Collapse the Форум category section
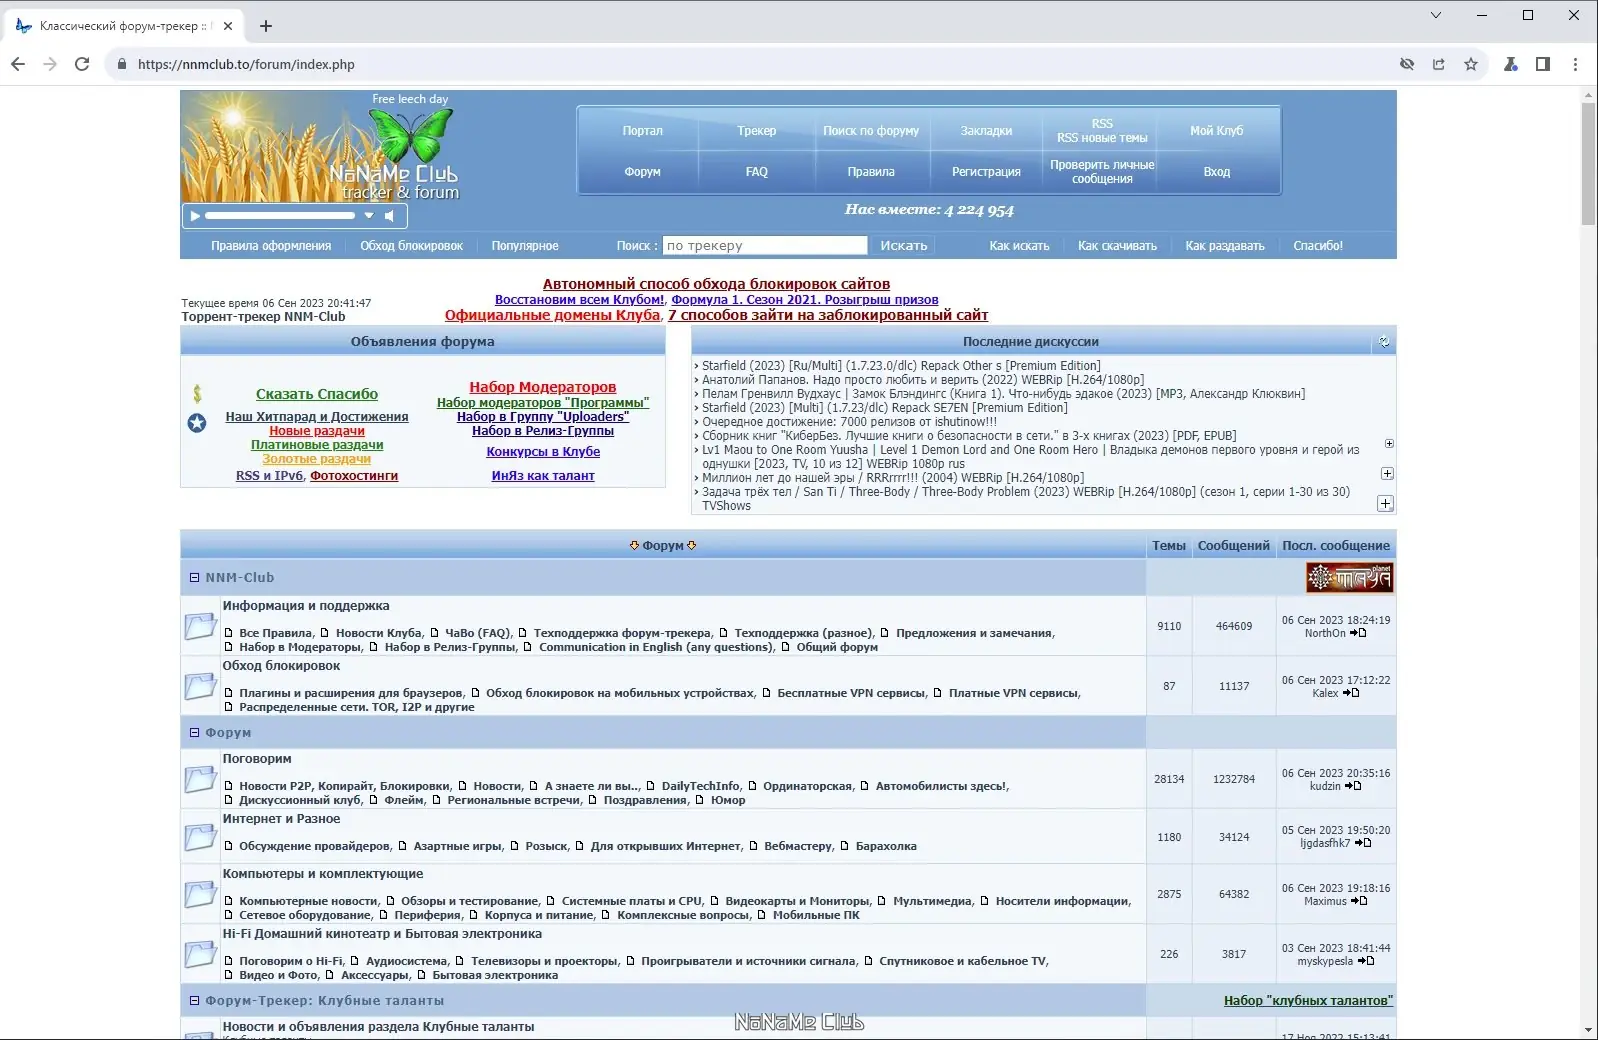The width and height of the screenshot is (1598, 1040). [195, 732]
